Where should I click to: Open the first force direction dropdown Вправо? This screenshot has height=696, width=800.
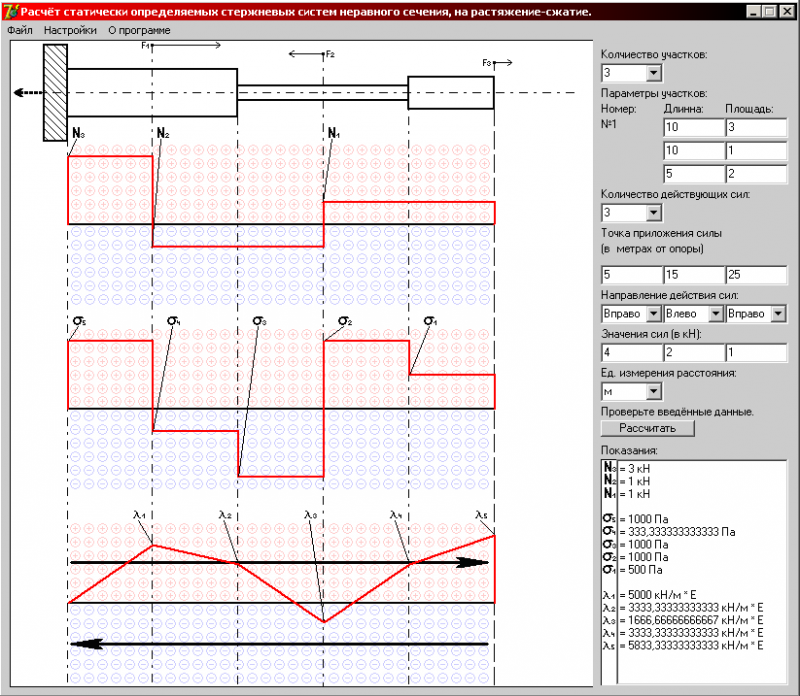[x=654, y=313]
